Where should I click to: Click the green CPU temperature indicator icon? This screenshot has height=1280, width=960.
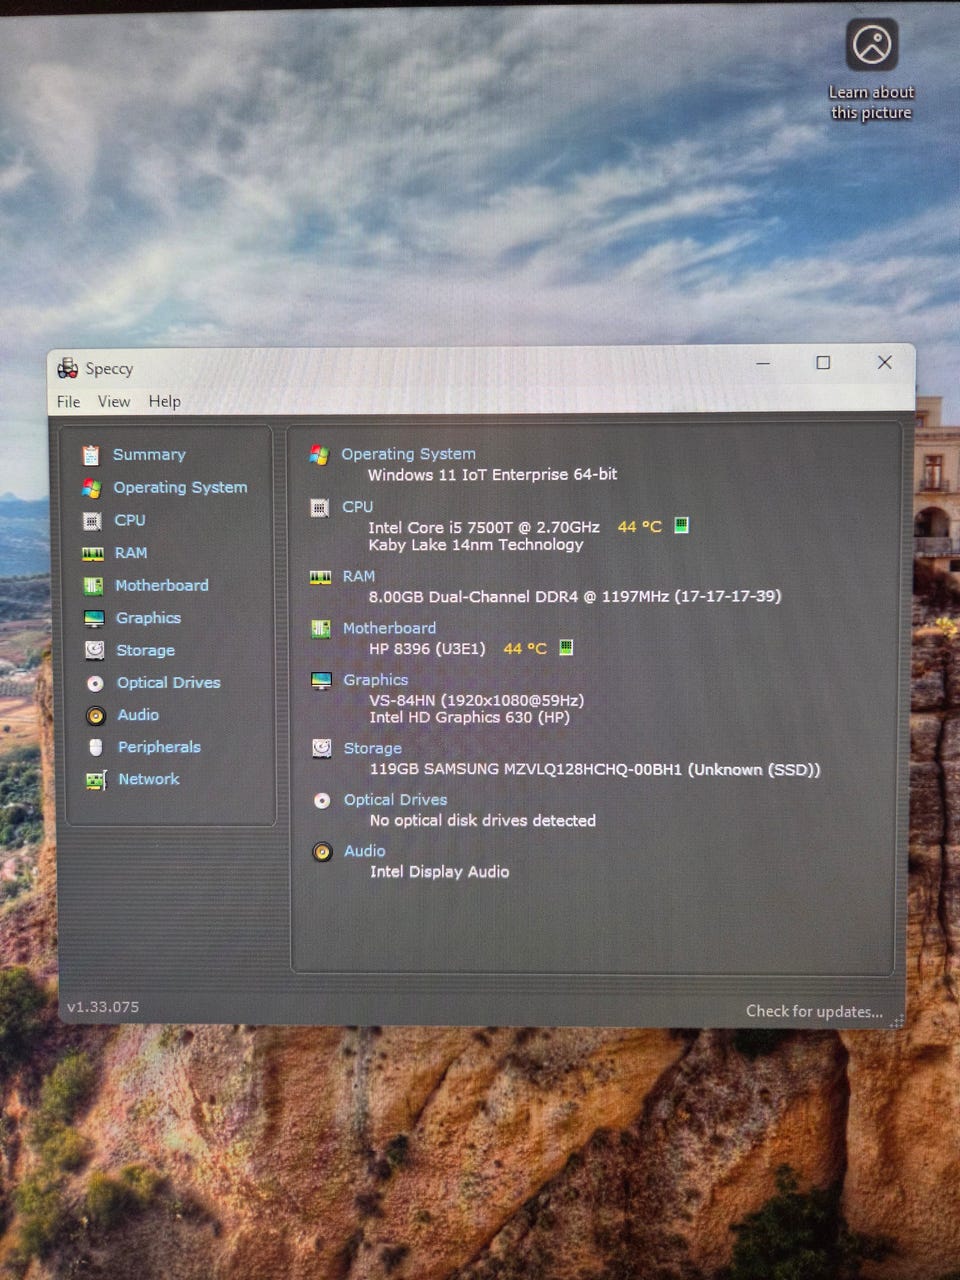(681, 525)
